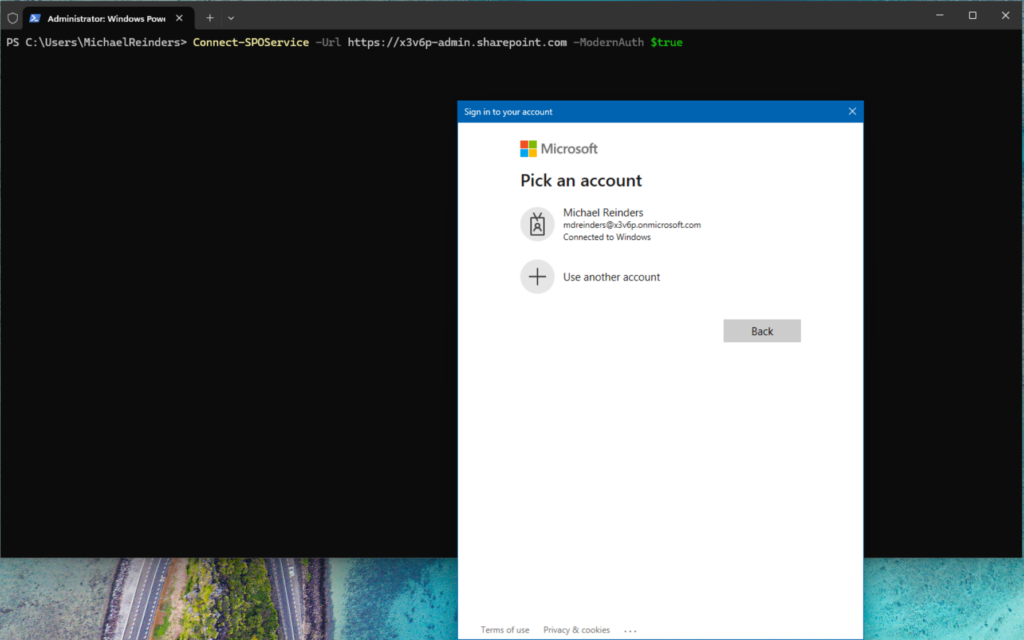Open the Terms of use link
Screen dimensions: 1024x640
pyautogui.click(x=505, y=630)
